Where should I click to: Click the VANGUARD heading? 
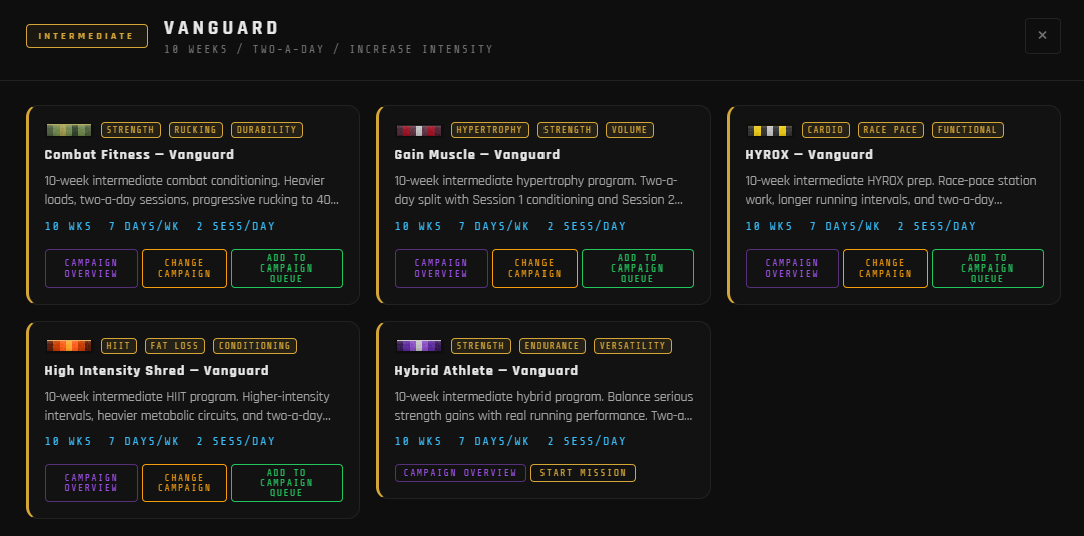(222, 28)
